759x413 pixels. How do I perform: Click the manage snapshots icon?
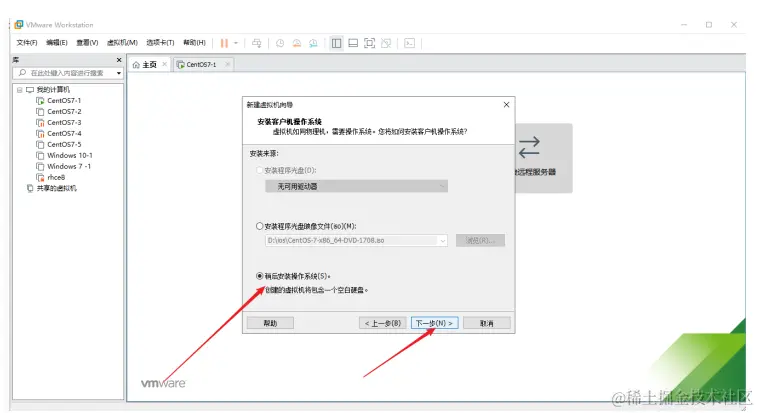(313, 43)
